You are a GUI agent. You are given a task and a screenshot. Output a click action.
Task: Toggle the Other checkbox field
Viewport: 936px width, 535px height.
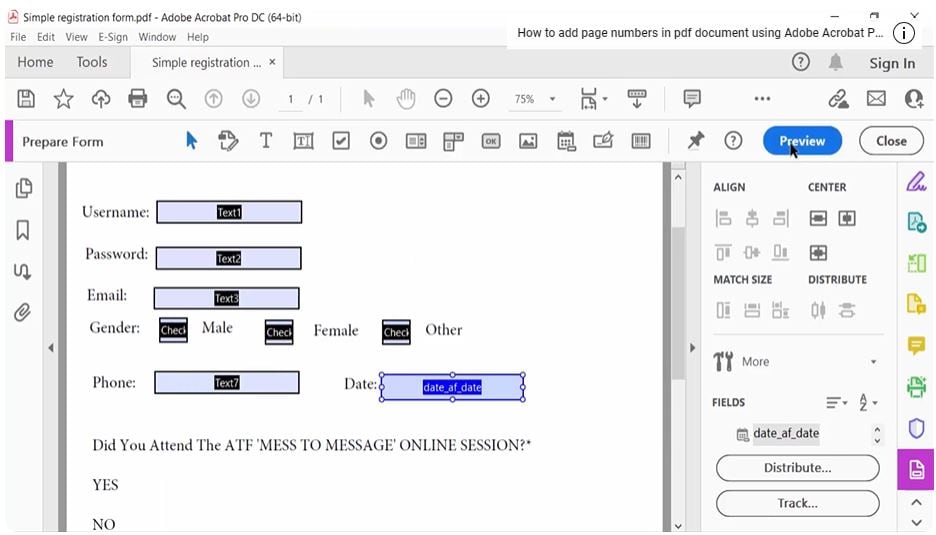point(396,332)
